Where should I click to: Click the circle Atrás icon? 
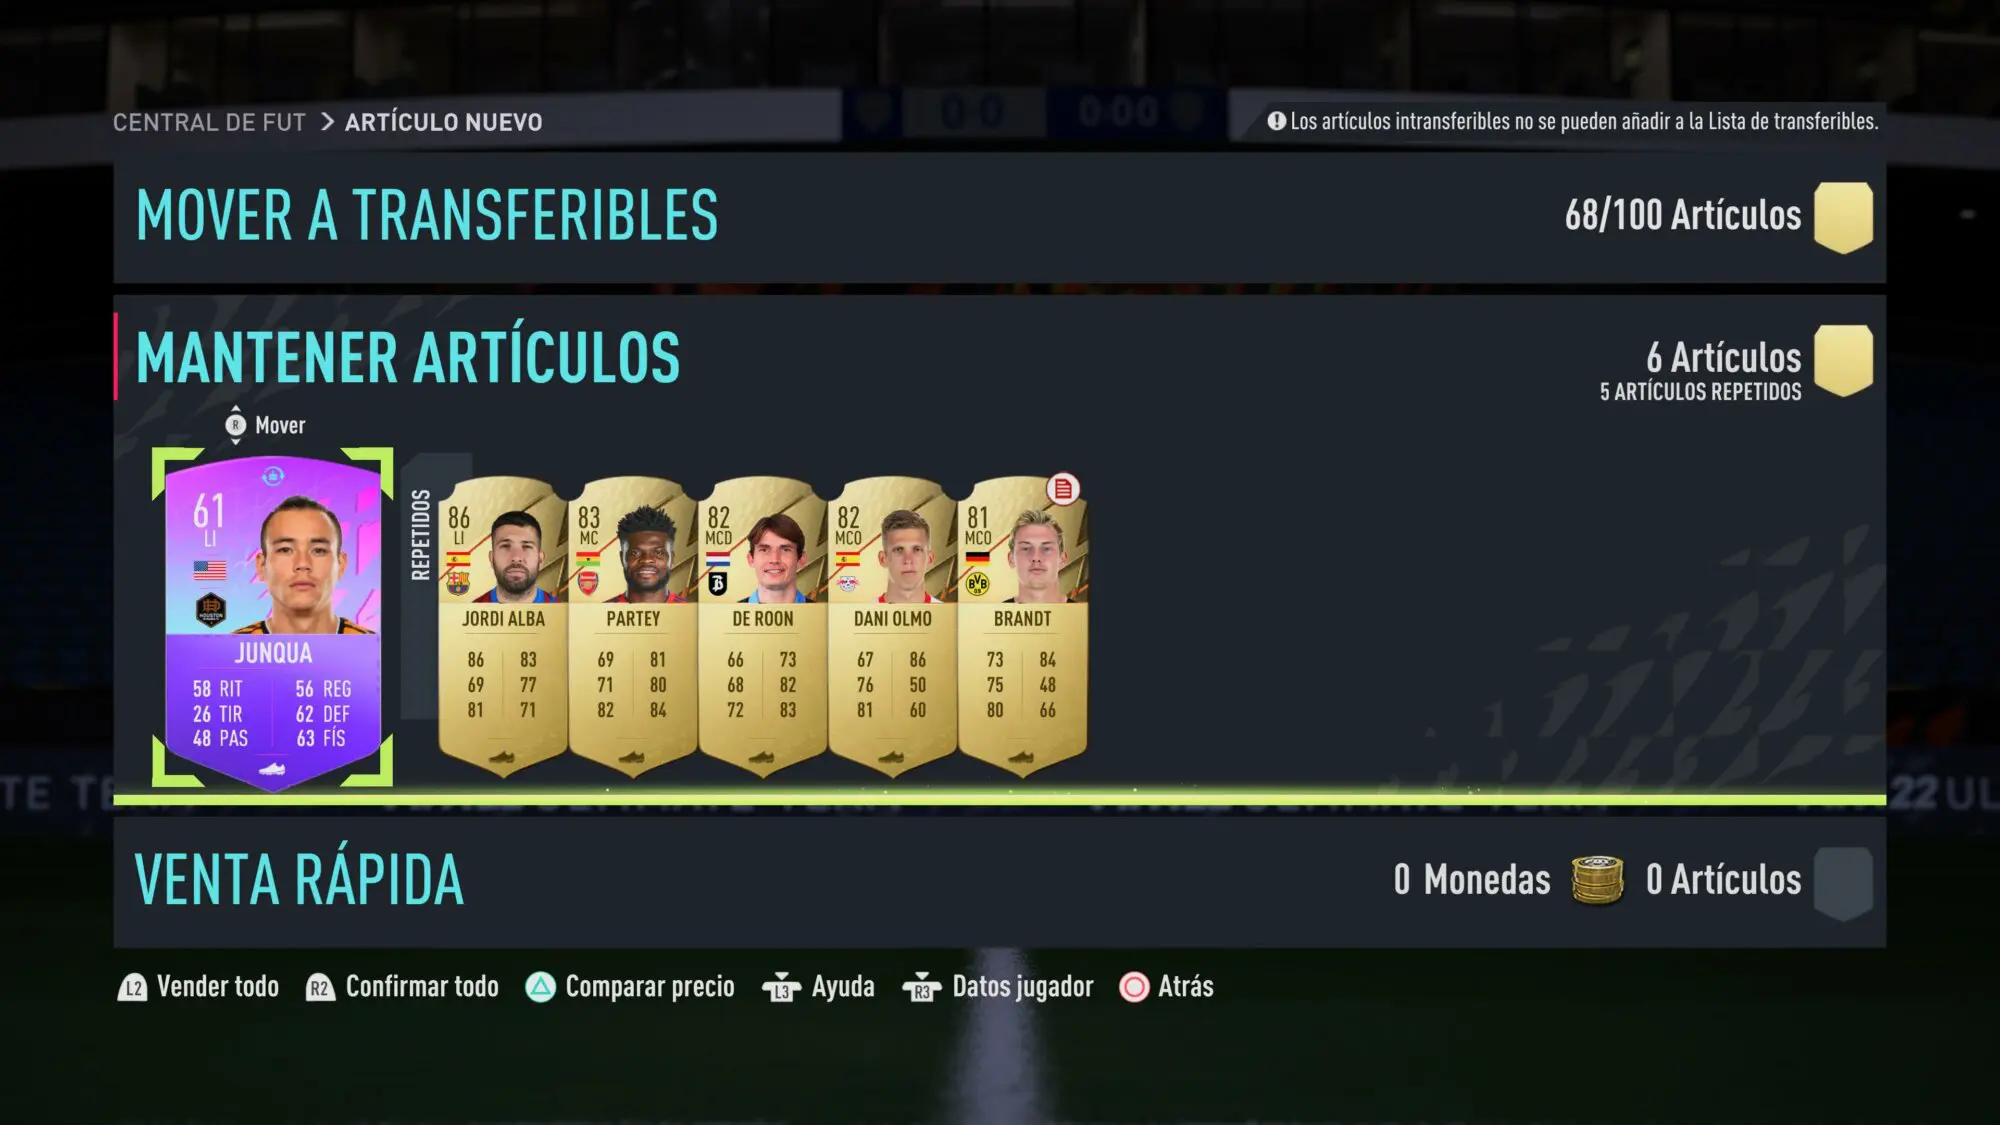coord(1134,987)
